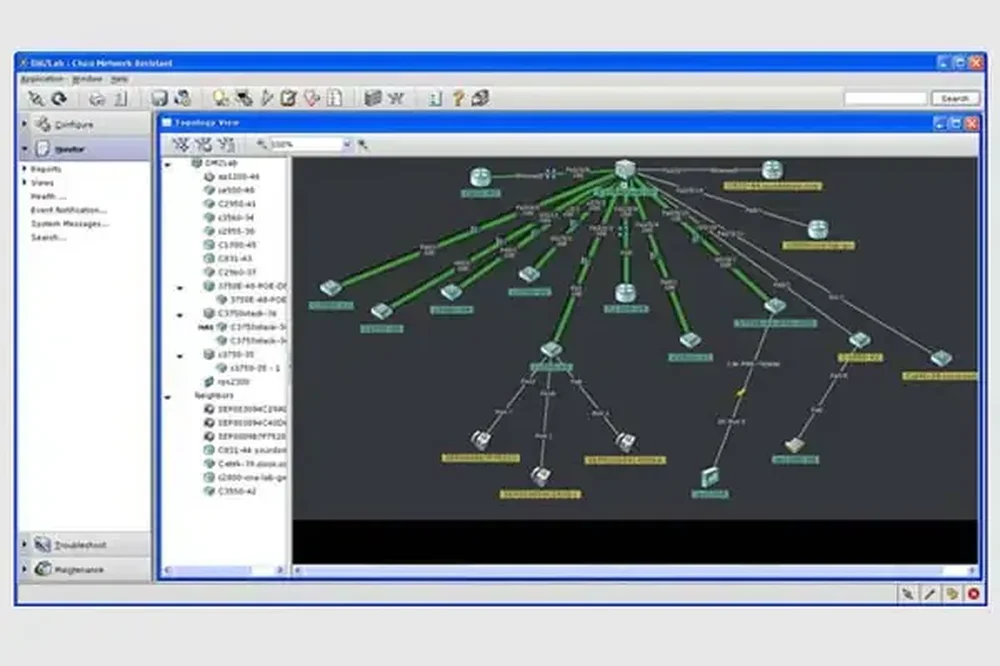
Task: Expand the Reports item in the Monitor panel
Action: [24, 169]
